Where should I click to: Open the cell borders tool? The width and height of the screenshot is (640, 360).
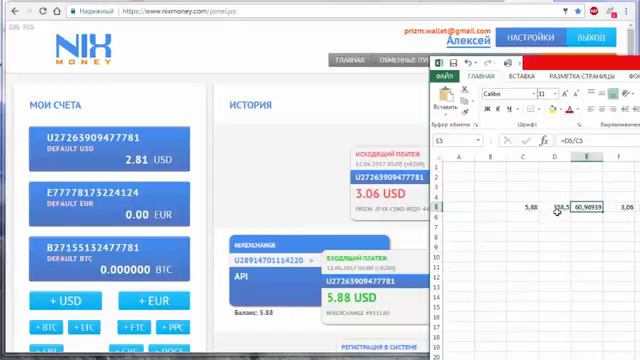pos(530,109)
